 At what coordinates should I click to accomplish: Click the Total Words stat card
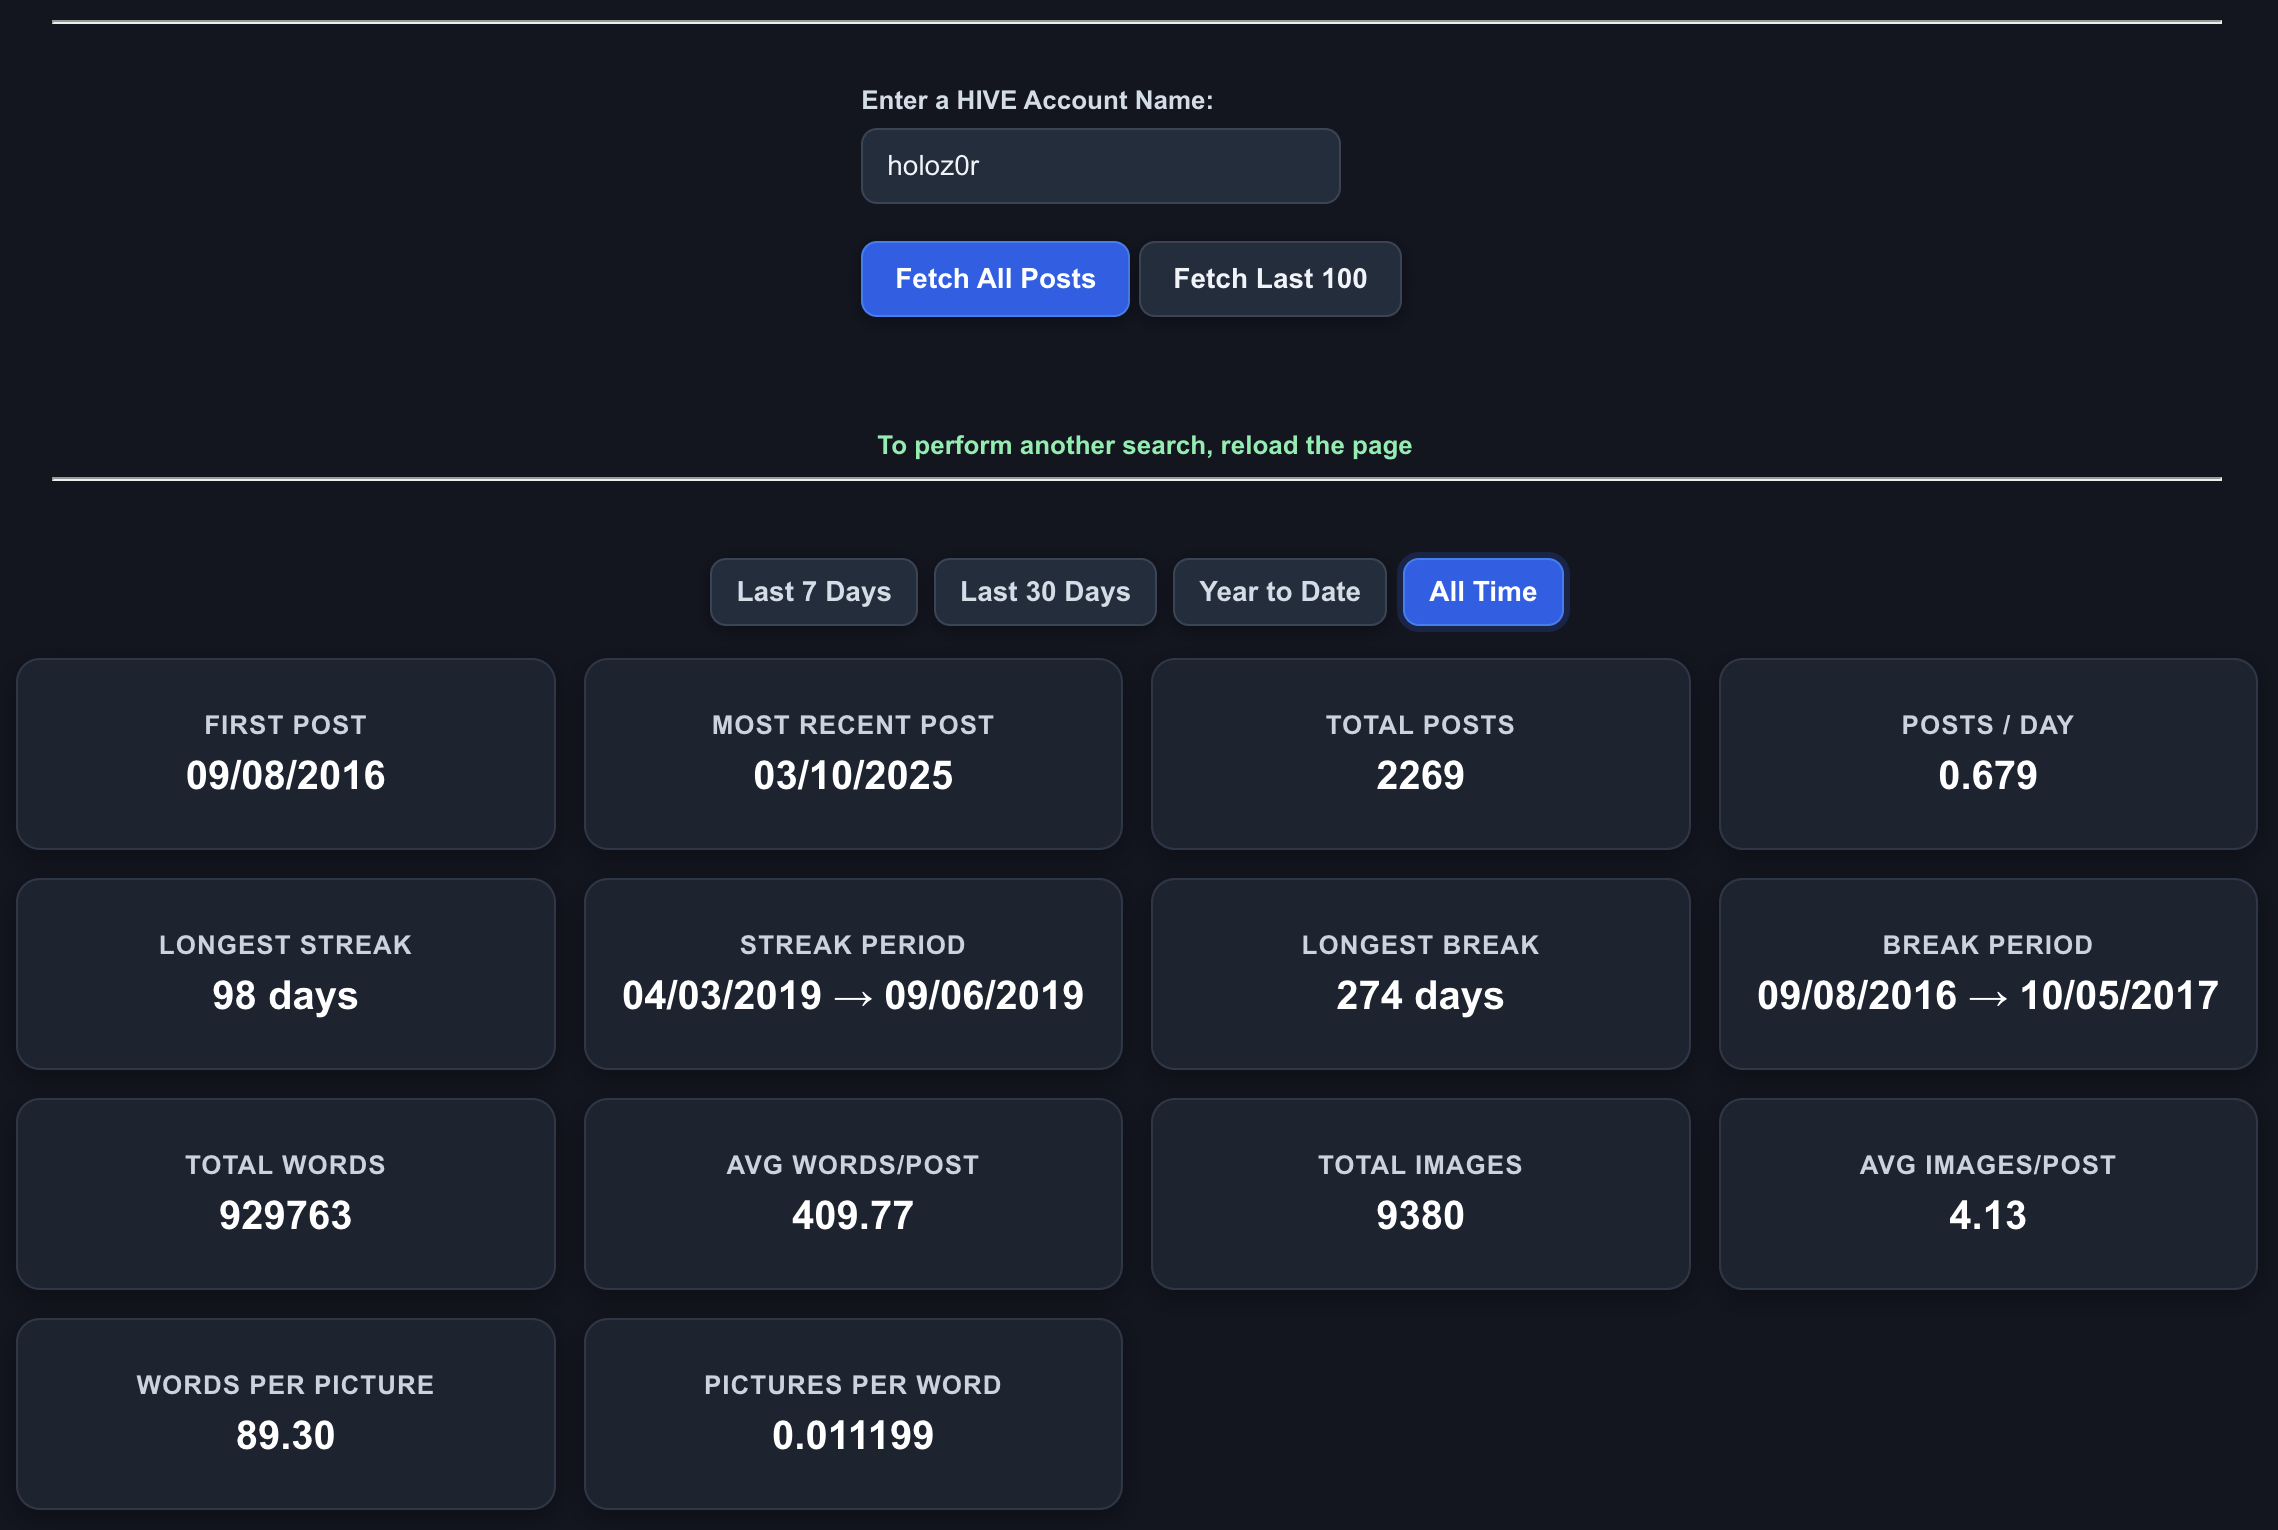click(285, 1194)
